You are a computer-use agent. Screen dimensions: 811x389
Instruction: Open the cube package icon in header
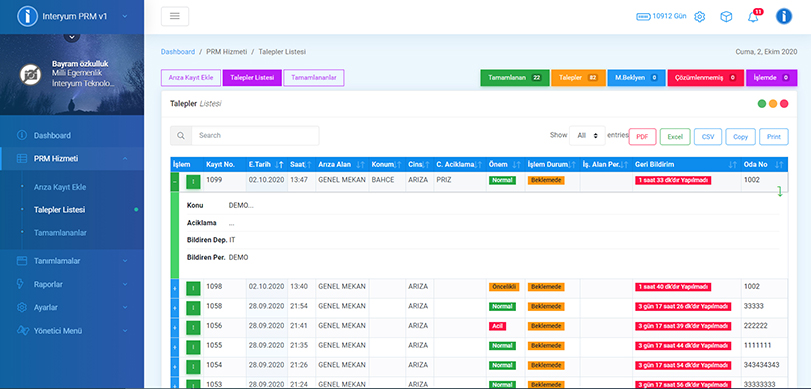726,17
